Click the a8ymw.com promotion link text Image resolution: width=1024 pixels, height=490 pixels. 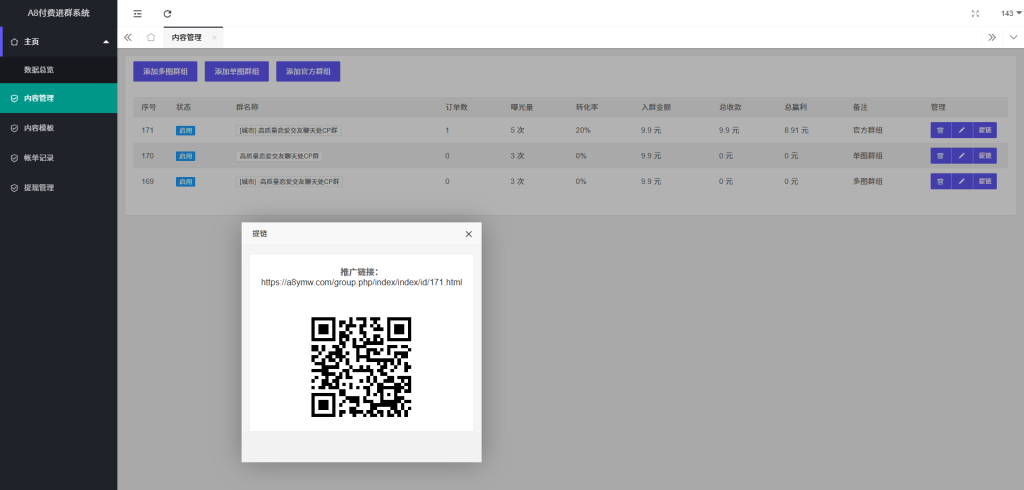[x=362, y=282]
